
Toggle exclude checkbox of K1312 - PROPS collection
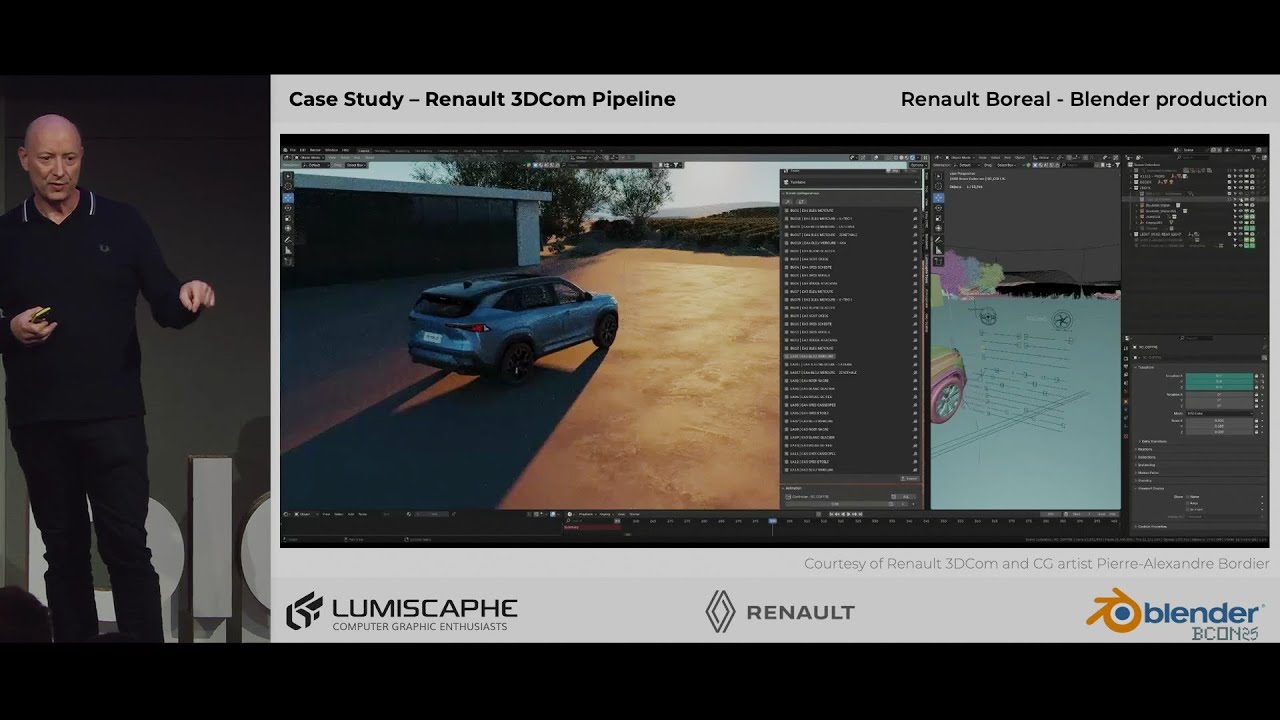tap(1229, 176)
